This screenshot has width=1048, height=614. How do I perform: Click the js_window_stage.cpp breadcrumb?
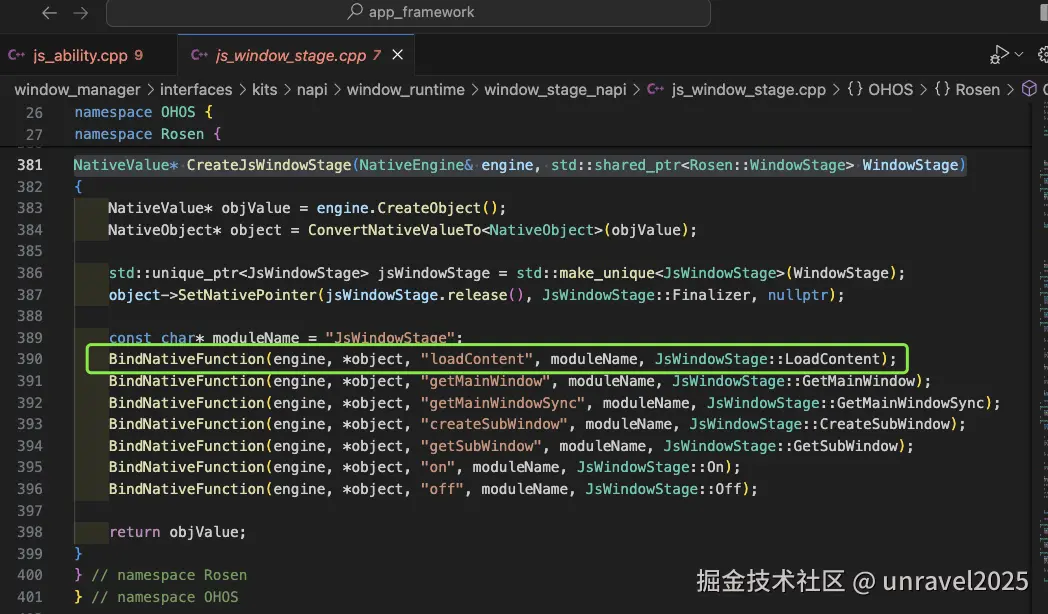[x=749, y=90]
